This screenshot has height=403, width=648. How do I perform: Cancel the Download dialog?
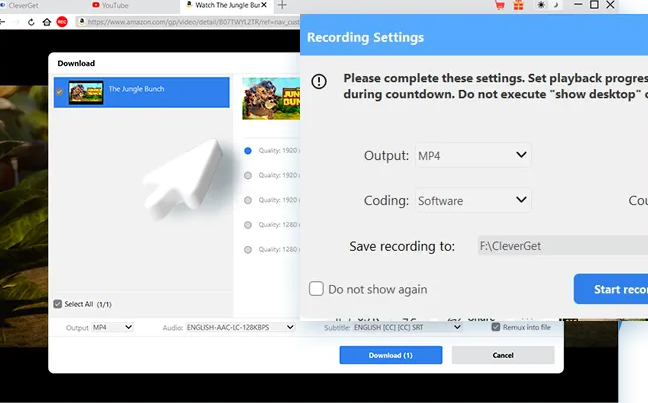pyautogui.click(x=503, y=355)
